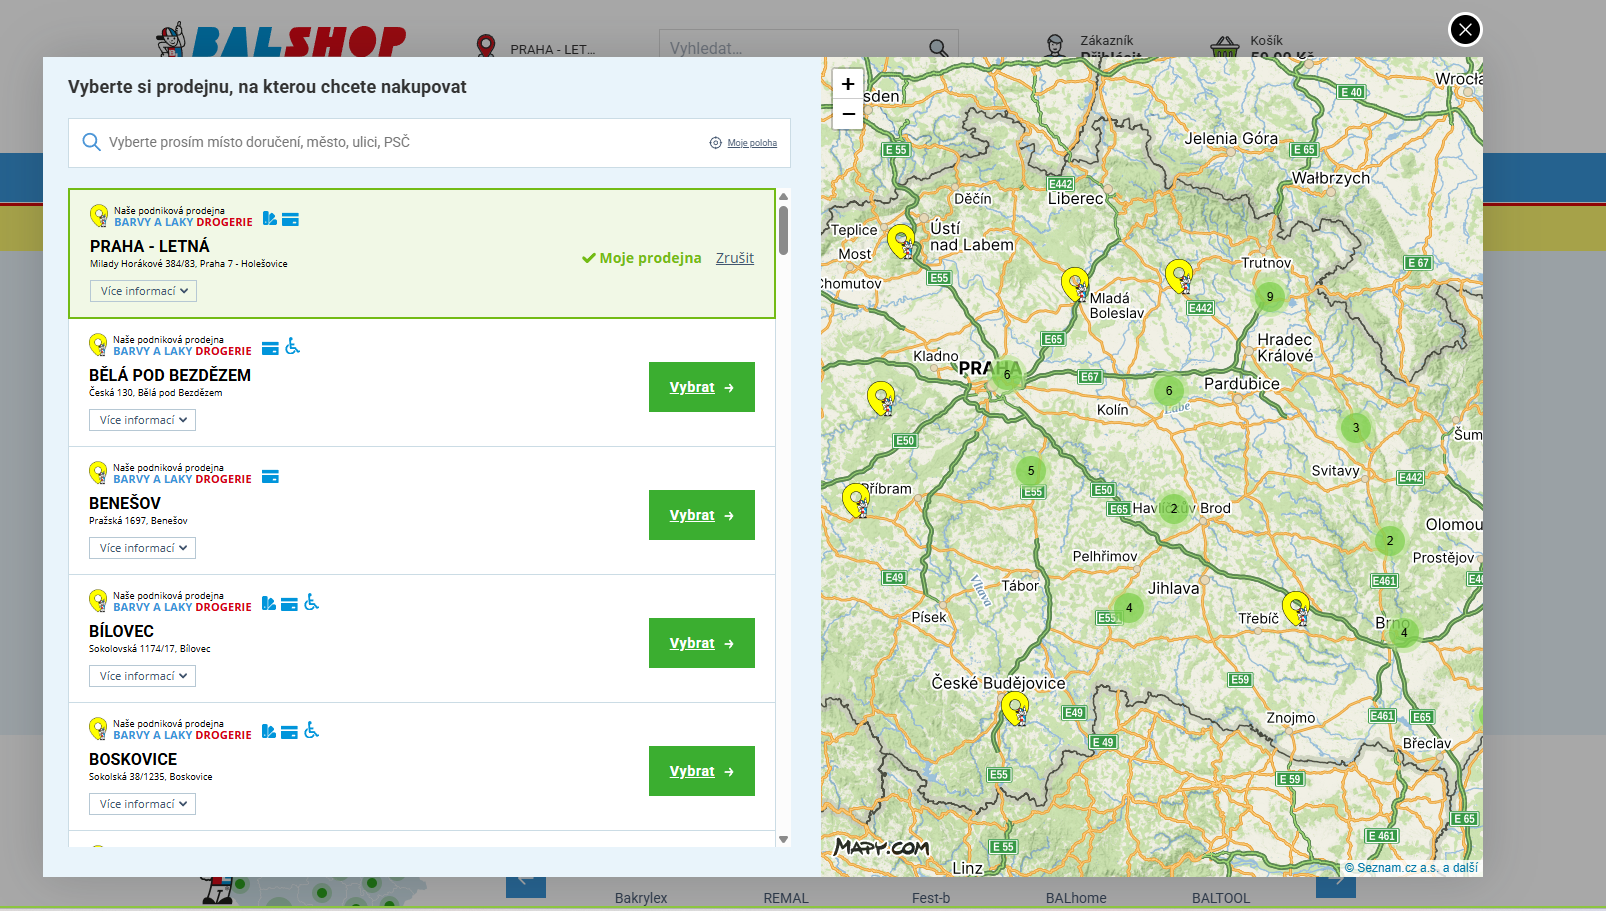Expand Více informací for Bílovec store
This screenshot has height=911, width=1606.
pyautogui.click(x=142, y=676)
